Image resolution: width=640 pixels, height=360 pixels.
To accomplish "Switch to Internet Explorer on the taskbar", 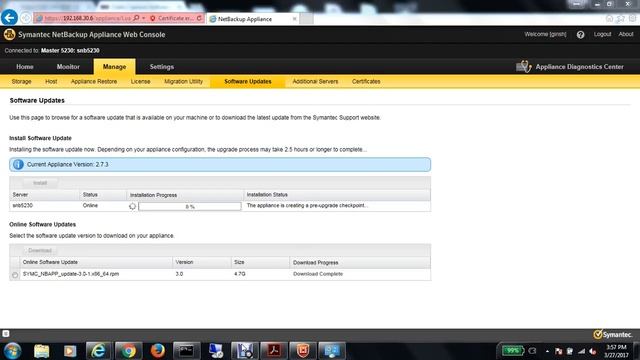I will 98,351.
